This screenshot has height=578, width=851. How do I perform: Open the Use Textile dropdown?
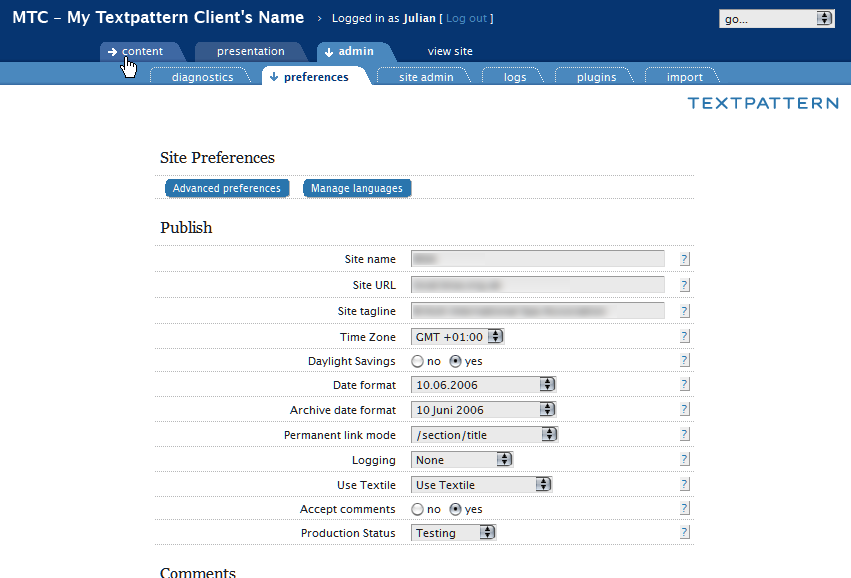coord(481,485)
